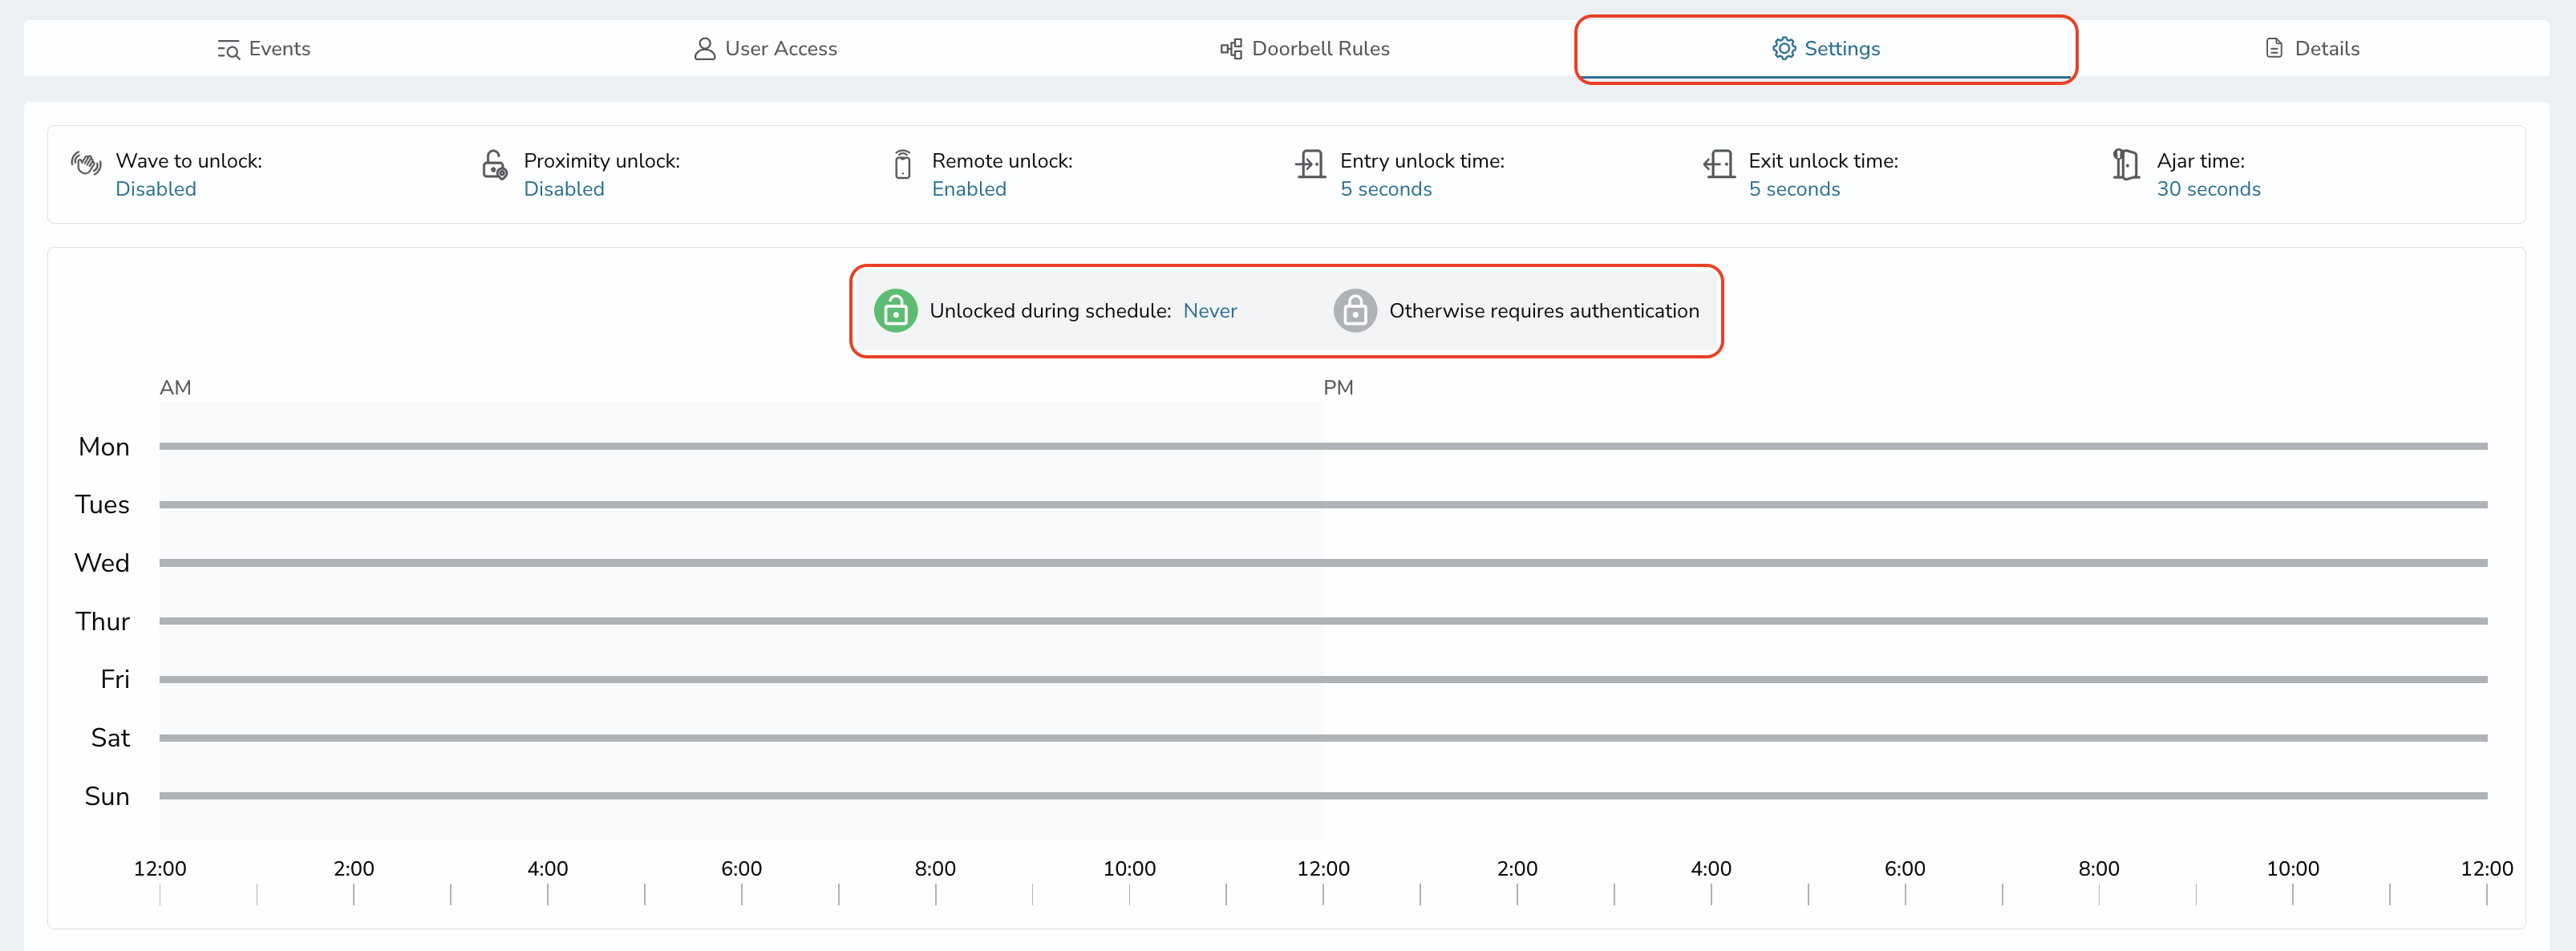Viewport: 2576px width, 951px height.
Task: Edit Ajar time 30 seconds value
Action: tap(2208, 189)
